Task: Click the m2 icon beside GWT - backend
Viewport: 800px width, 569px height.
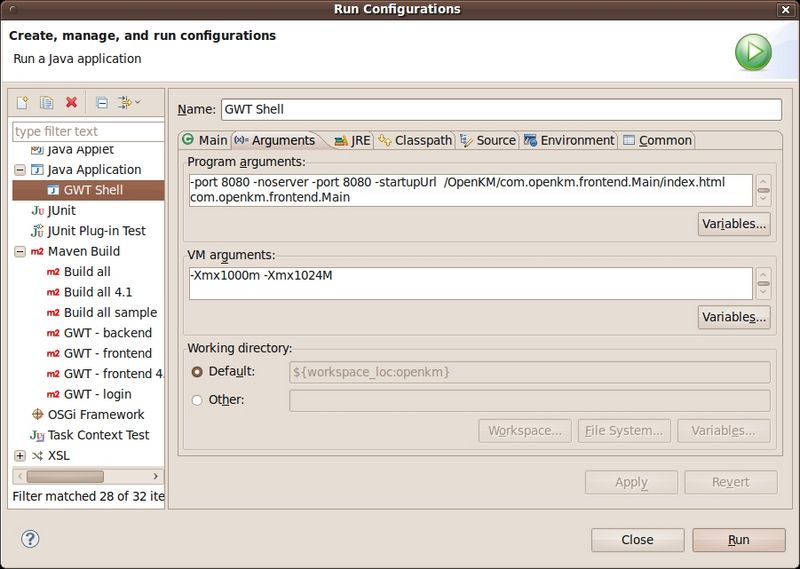Action: point(53,333)
